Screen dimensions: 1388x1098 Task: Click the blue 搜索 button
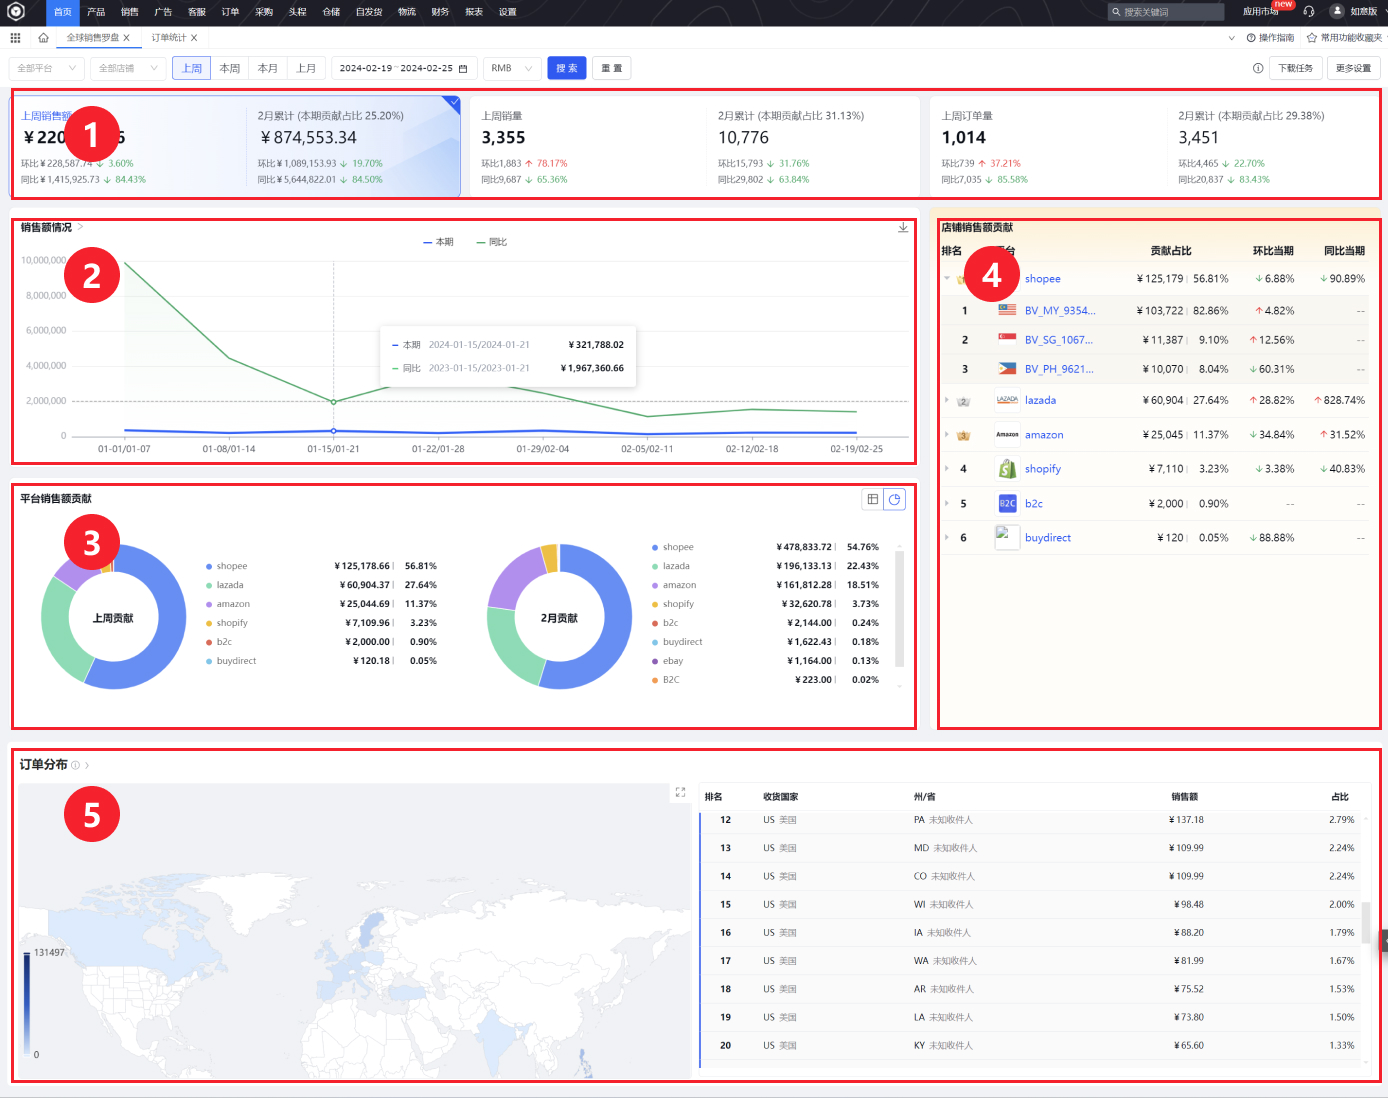567,69
